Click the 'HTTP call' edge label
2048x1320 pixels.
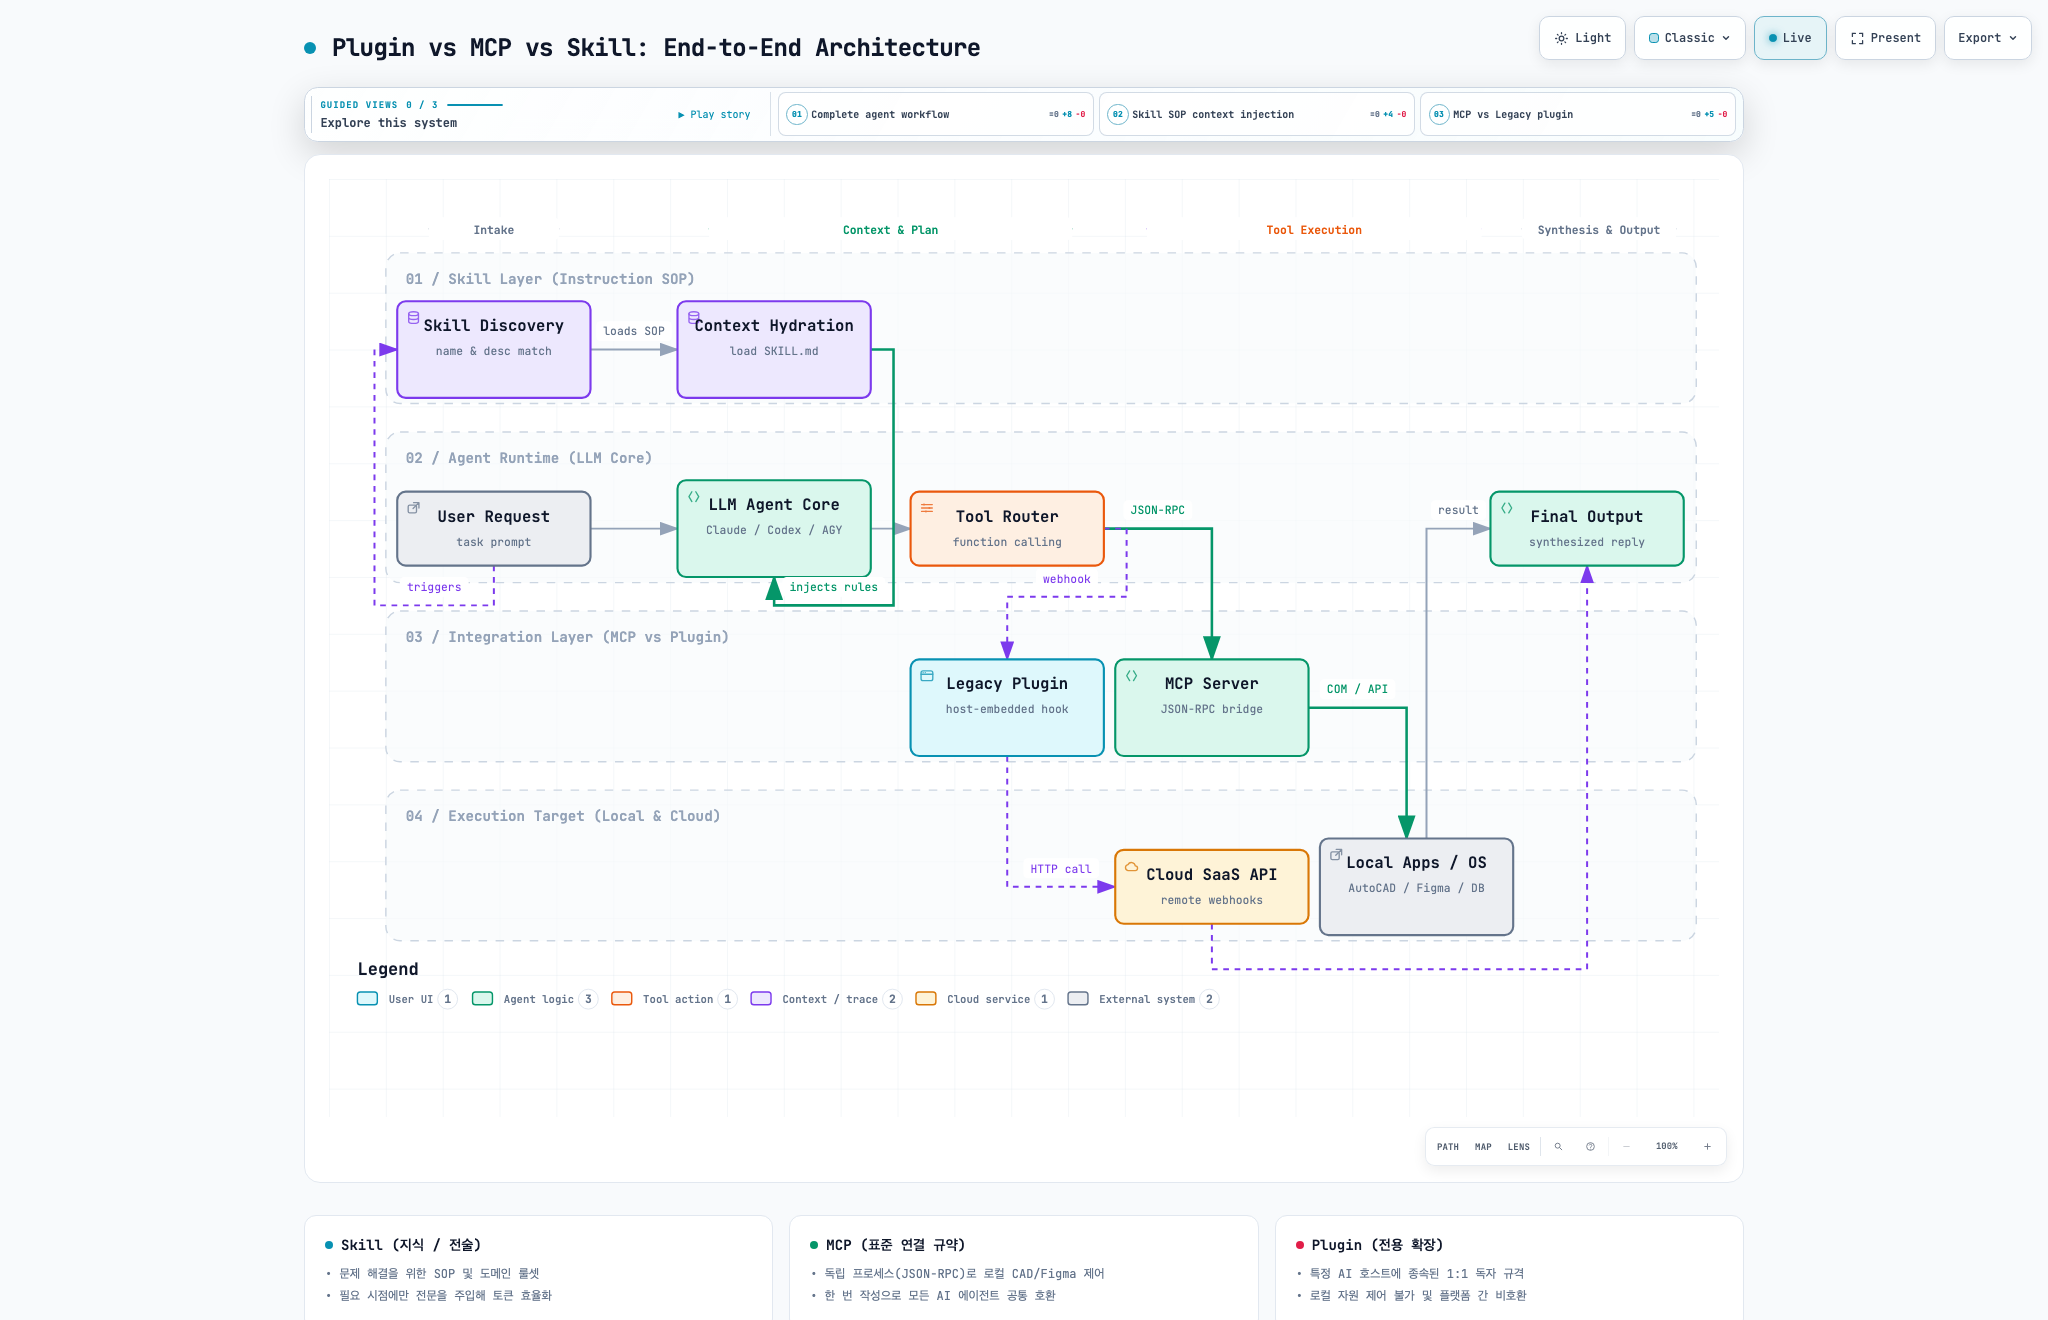pos(1061,869)
